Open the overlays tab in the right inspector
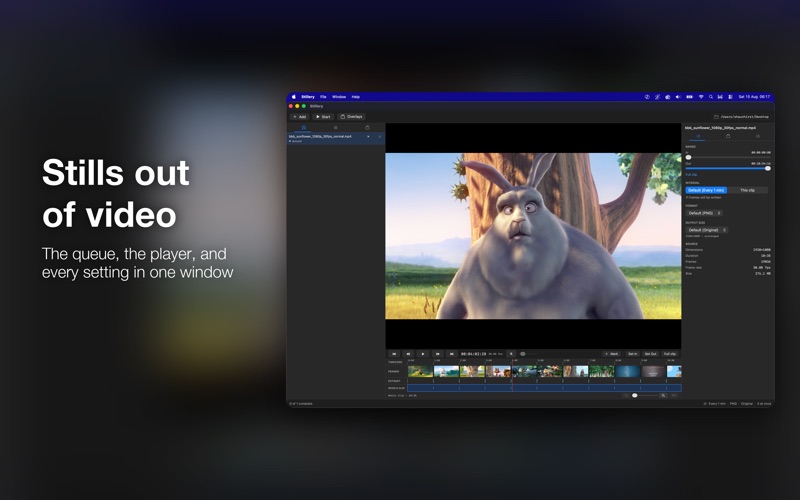Screen dimensions: 800x500 [728, 136]
